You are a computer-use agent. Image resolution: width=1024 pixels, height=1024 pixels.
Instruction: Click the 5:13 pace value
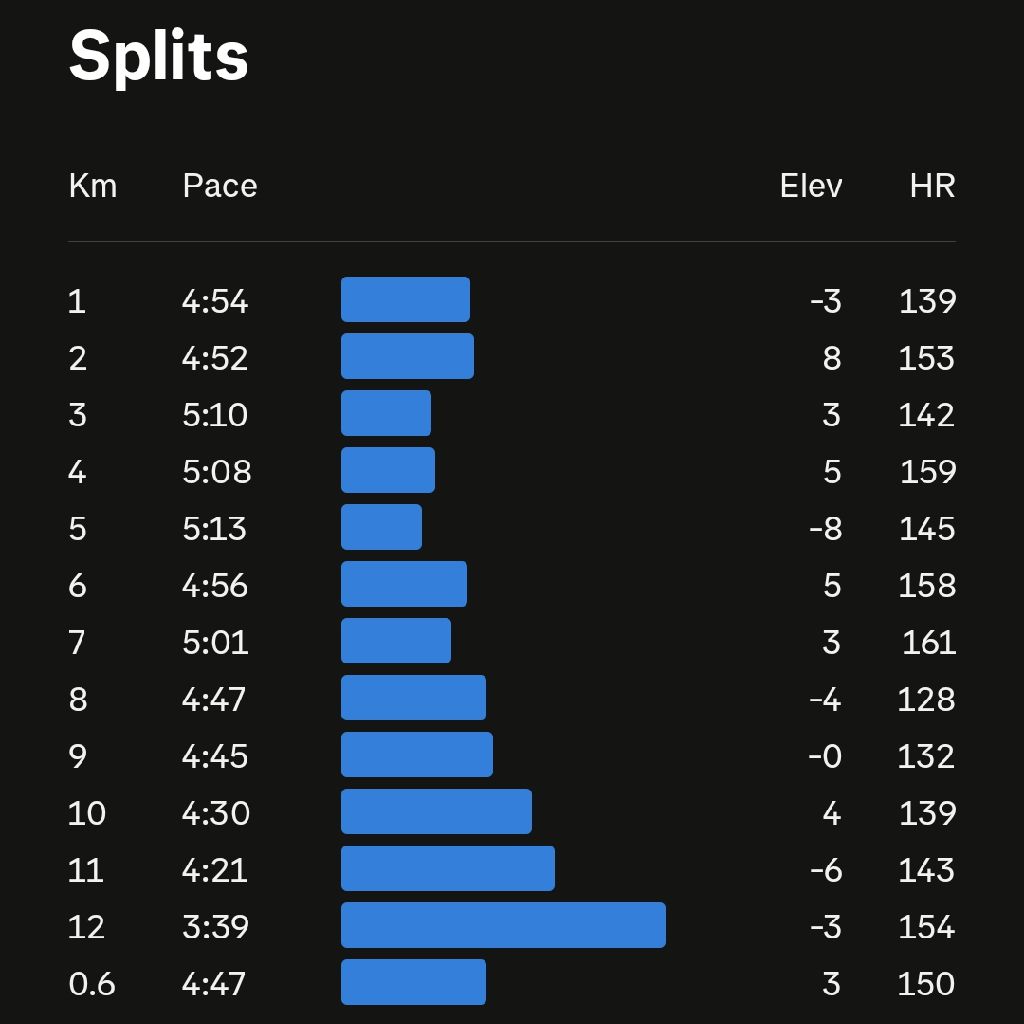214,529
